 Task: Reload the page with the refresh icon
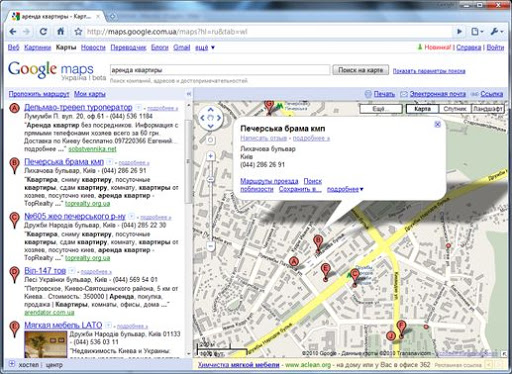[x=43, y=32]
